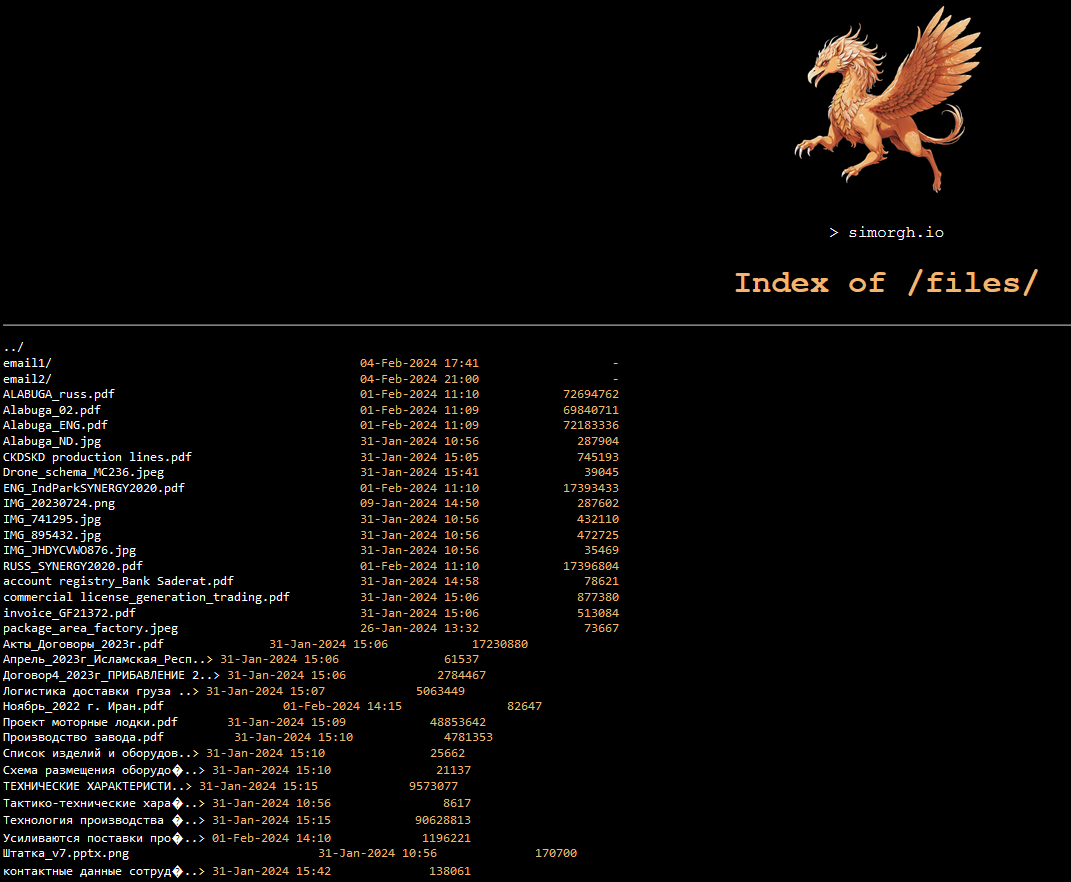Open the email1/ folder
The image size is (1071, 882).
tap(27, 363)
